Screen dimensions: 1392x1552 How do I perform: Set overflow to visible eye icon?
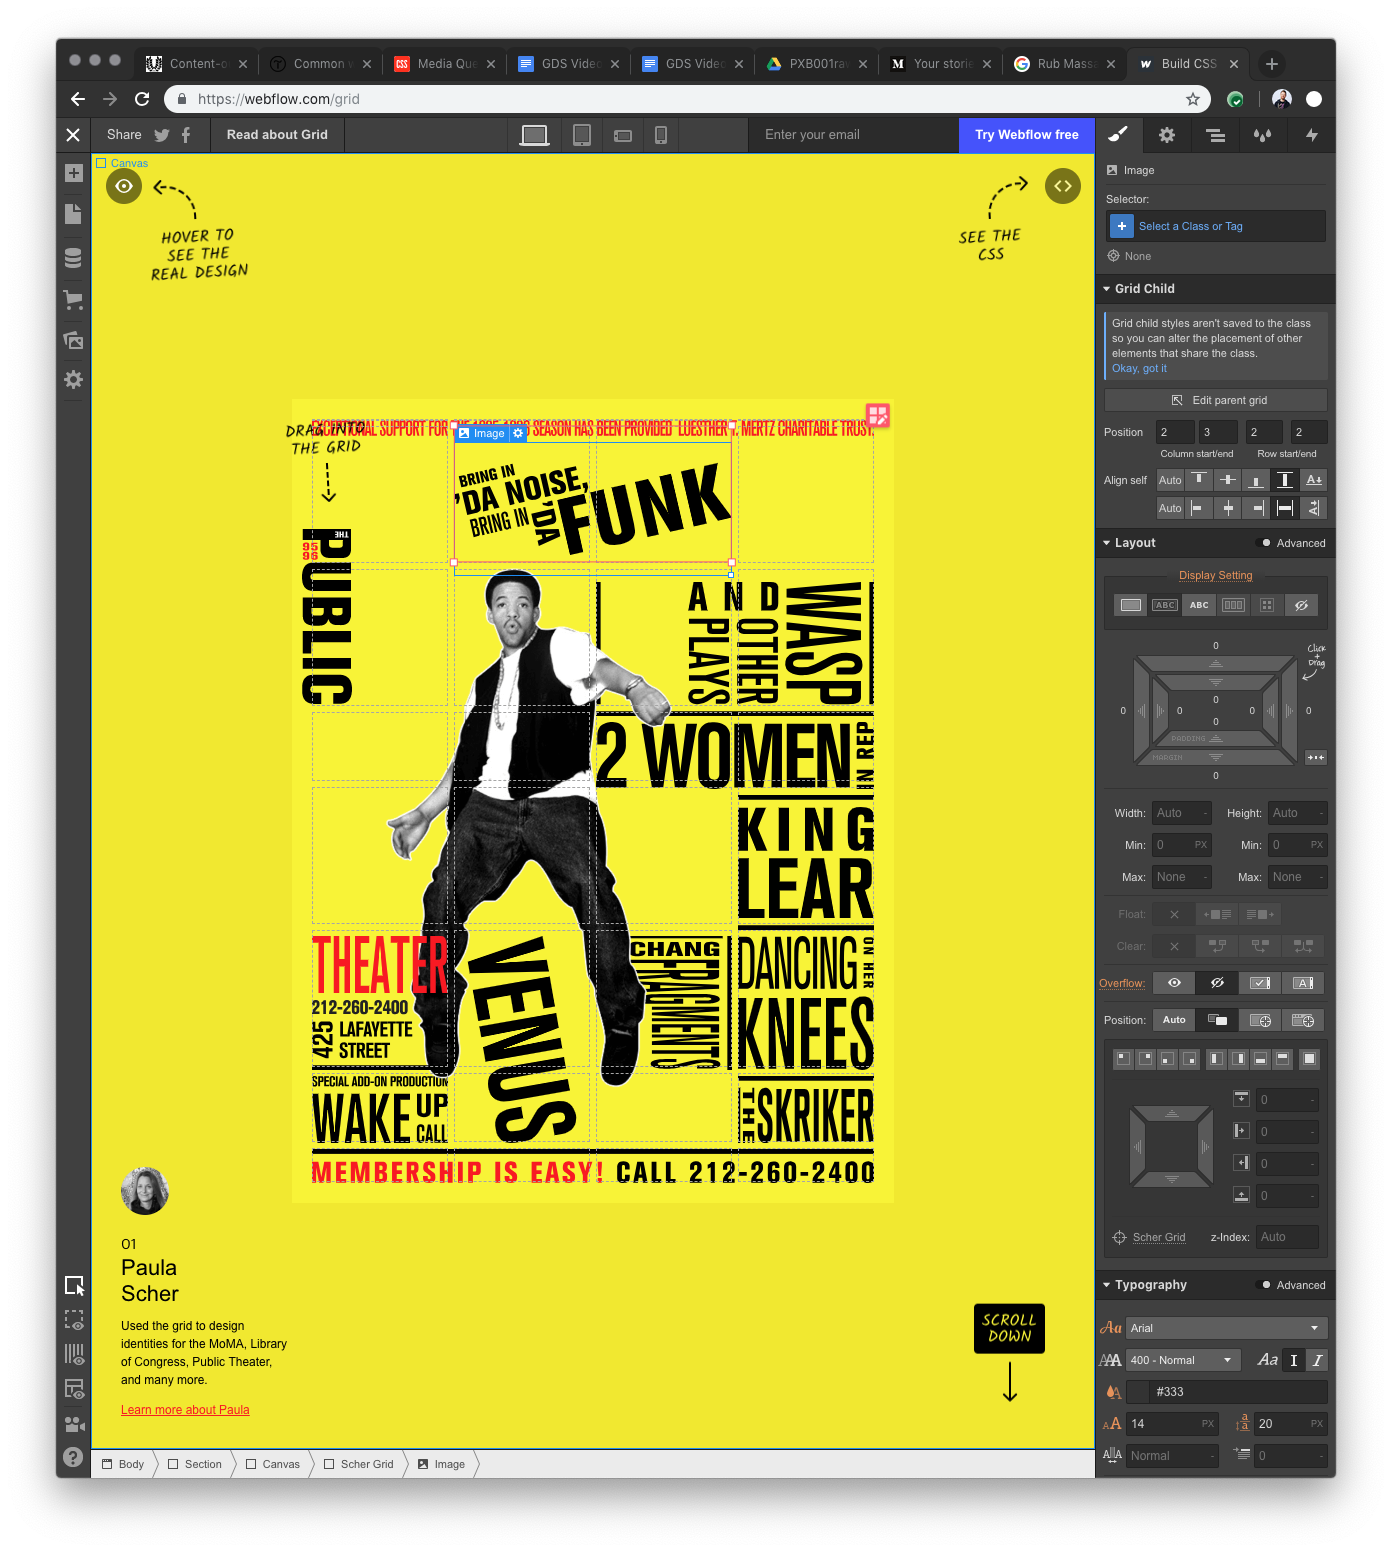[1174, 983]
